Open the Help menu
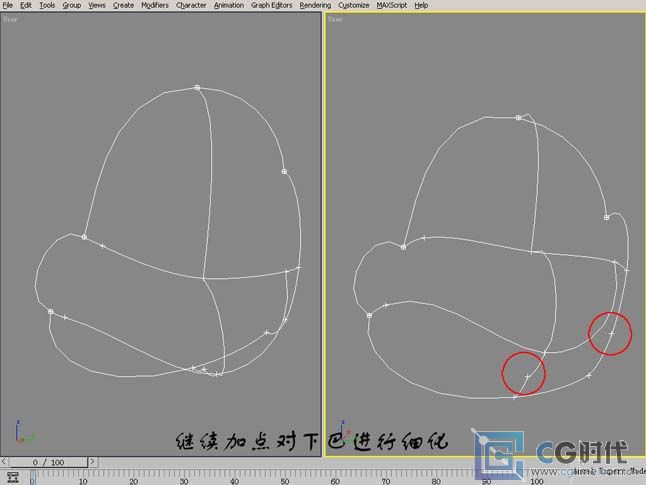Image resolution: width=646 pixels, height=485 pixels. tap(422, 5)
